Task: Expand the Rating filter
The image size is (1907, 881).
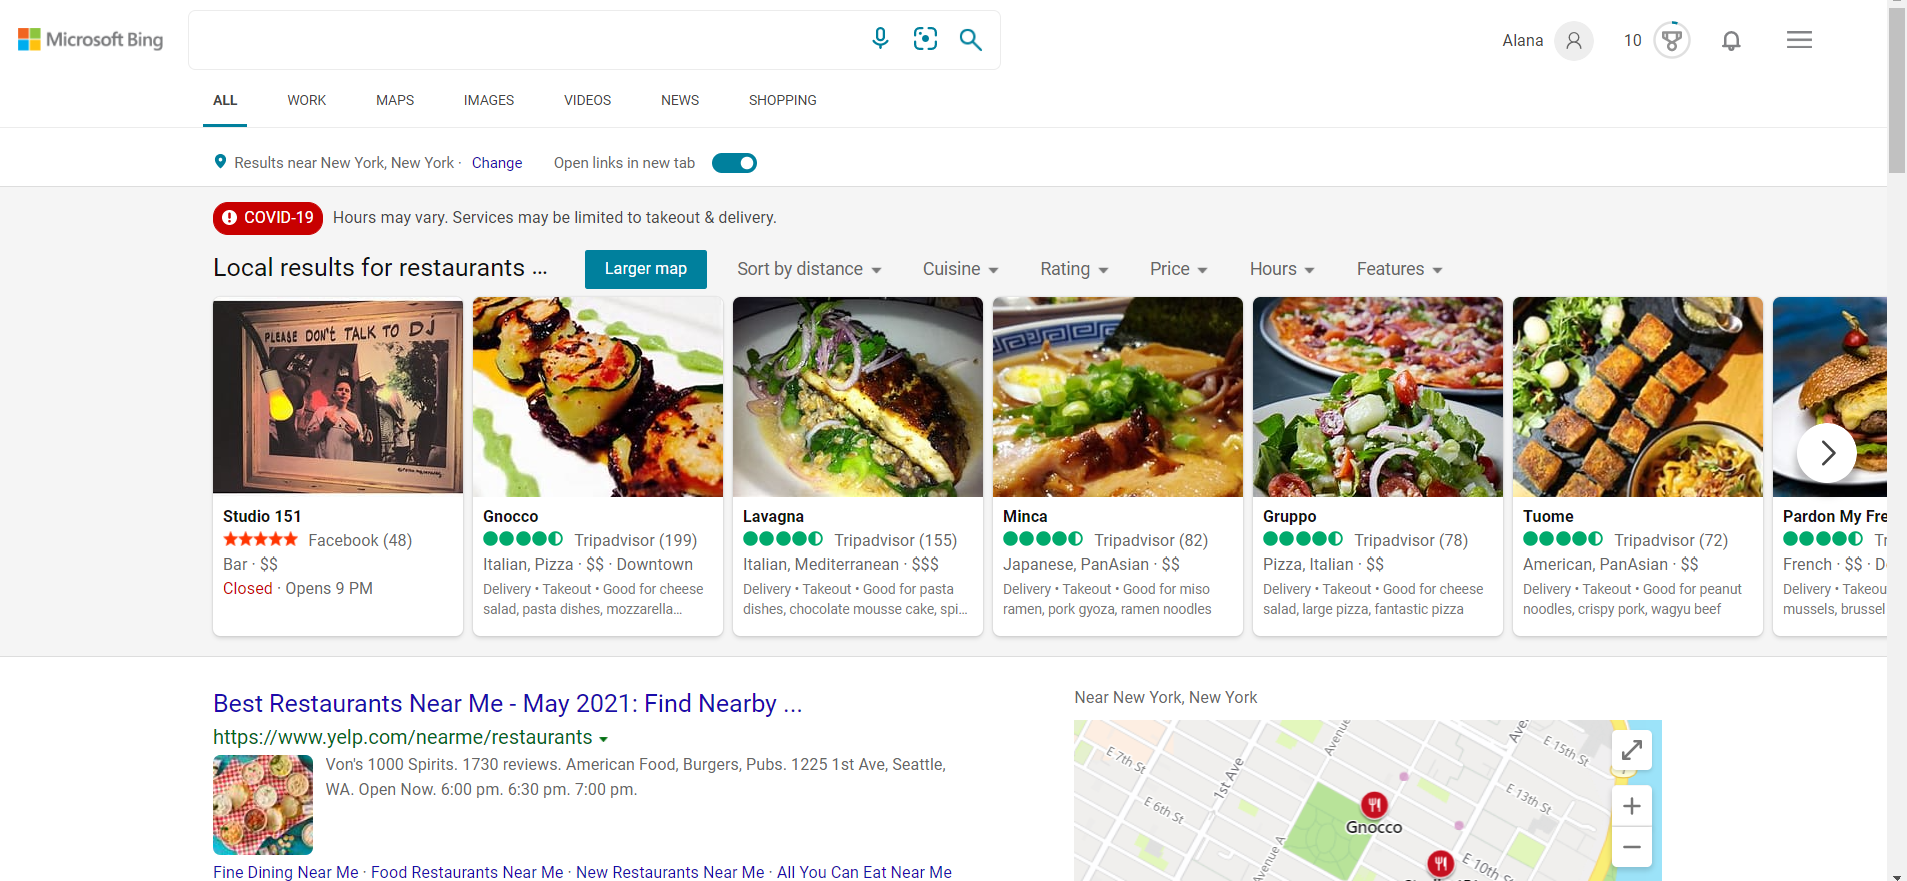Action: pos(1074,269)
